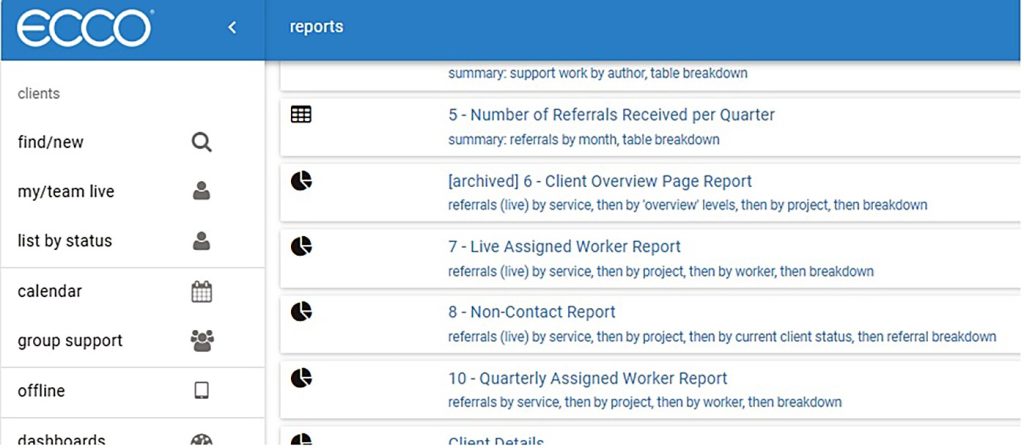Click the magnifier icon beside find/new
This screenshot has height=448, width=1024.
tap(201, 142)
